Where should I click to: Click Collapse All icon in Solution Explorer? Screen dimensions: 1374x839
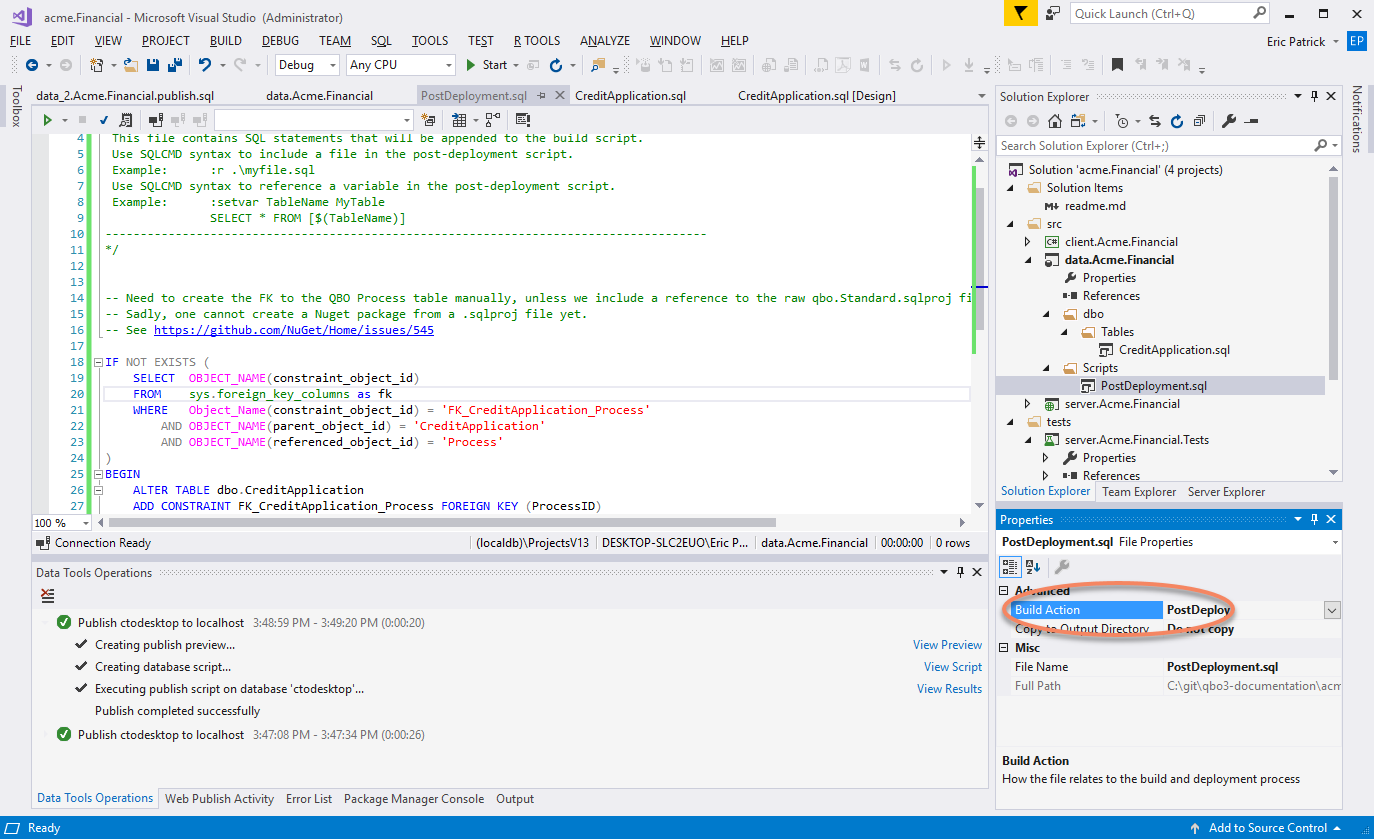coord(1199,121)
